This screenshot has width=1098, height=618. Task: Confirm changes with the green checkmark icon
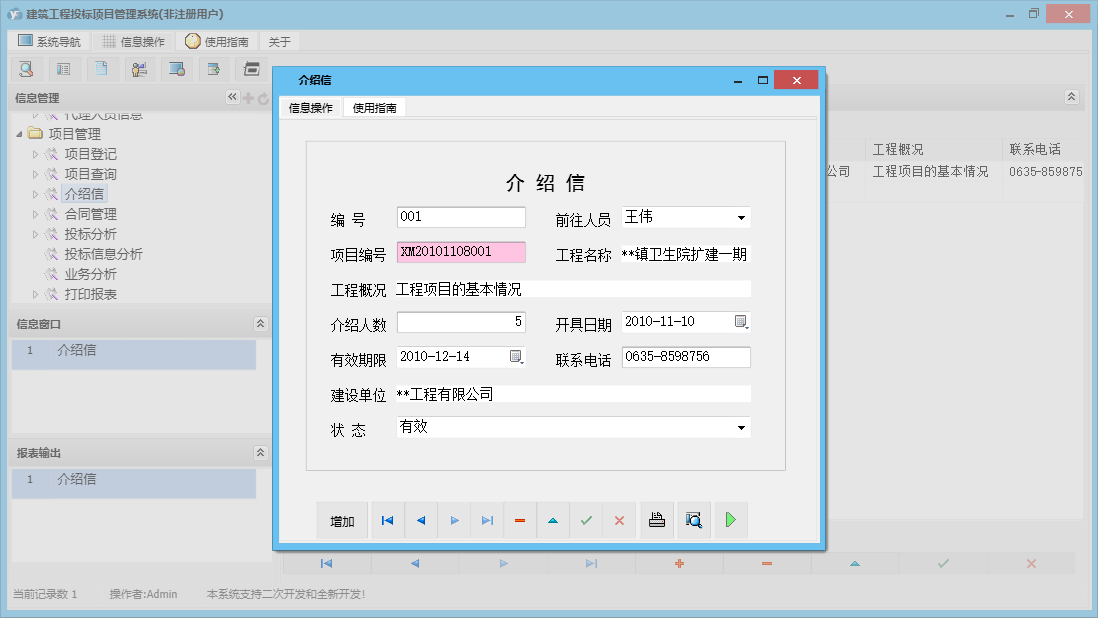[x=587, y=520]
